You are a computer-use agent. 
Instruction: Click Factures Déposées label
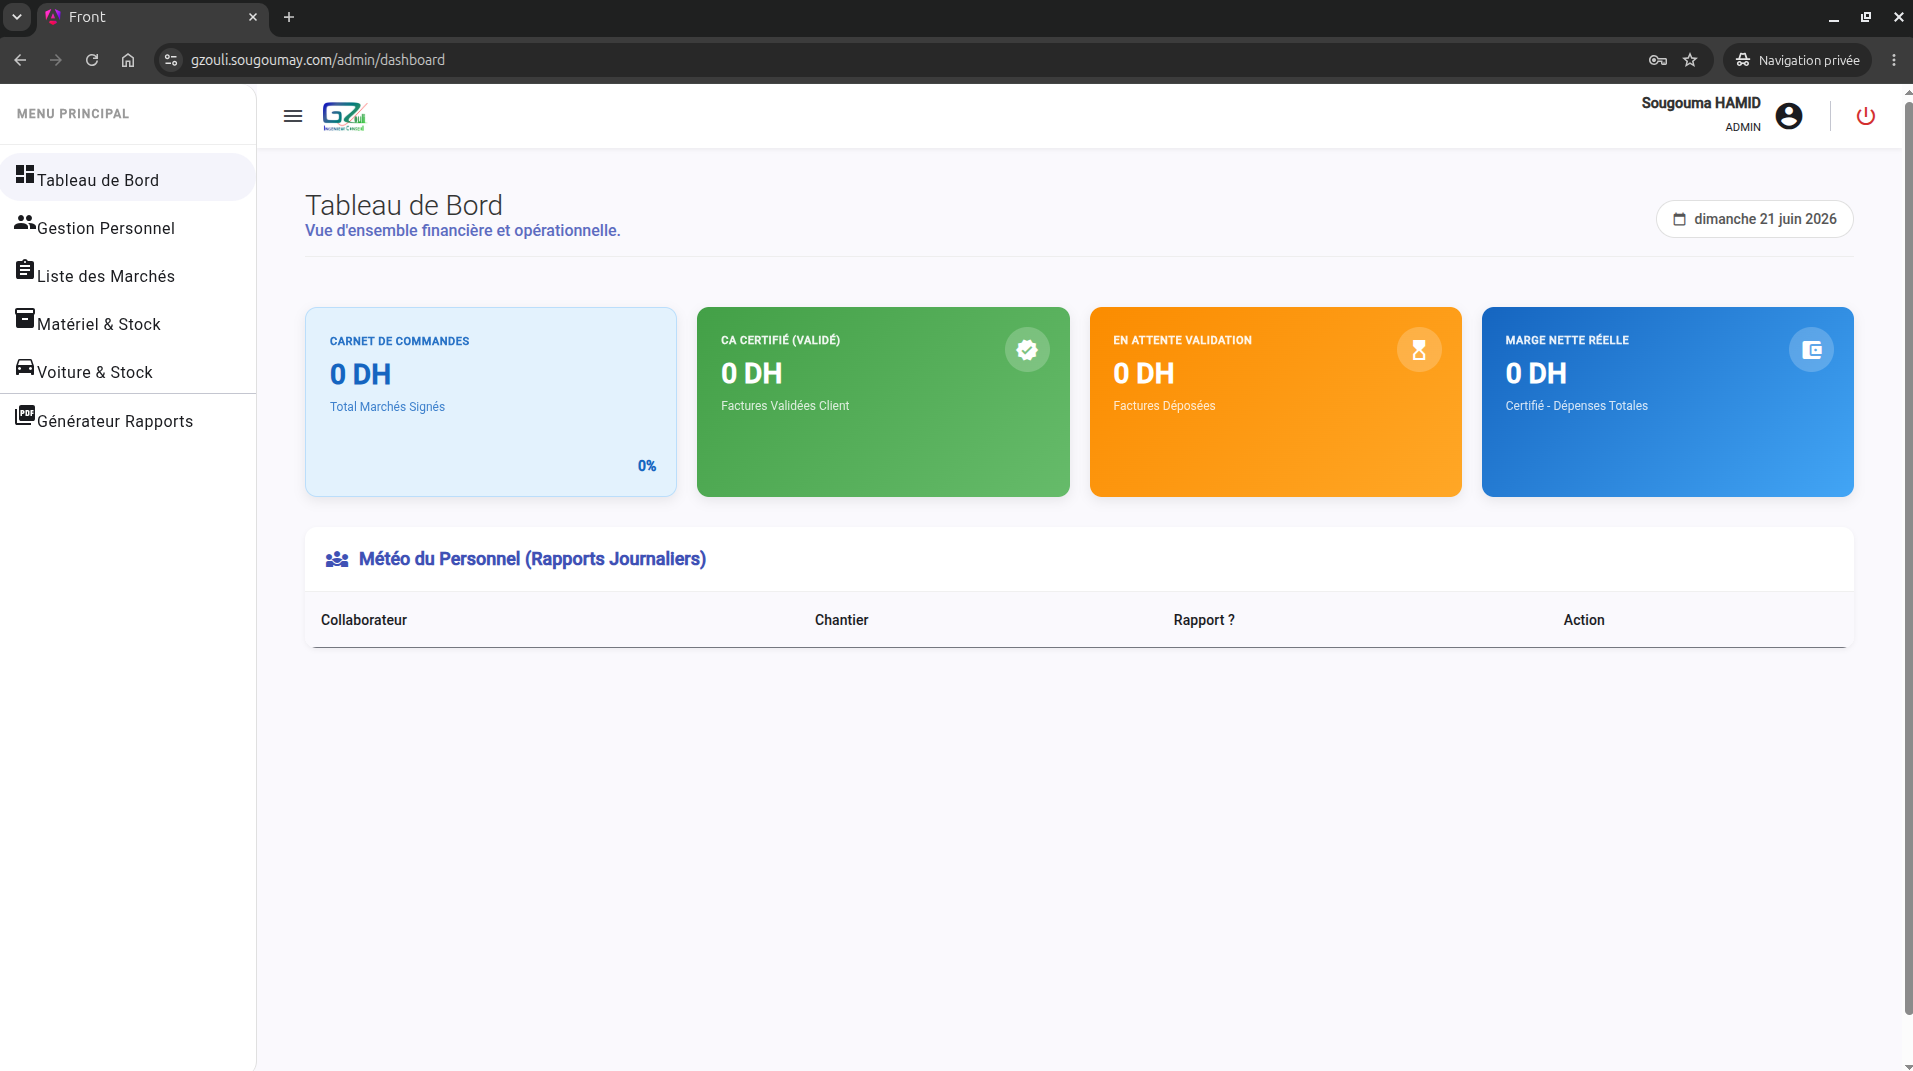(1164, 406)
